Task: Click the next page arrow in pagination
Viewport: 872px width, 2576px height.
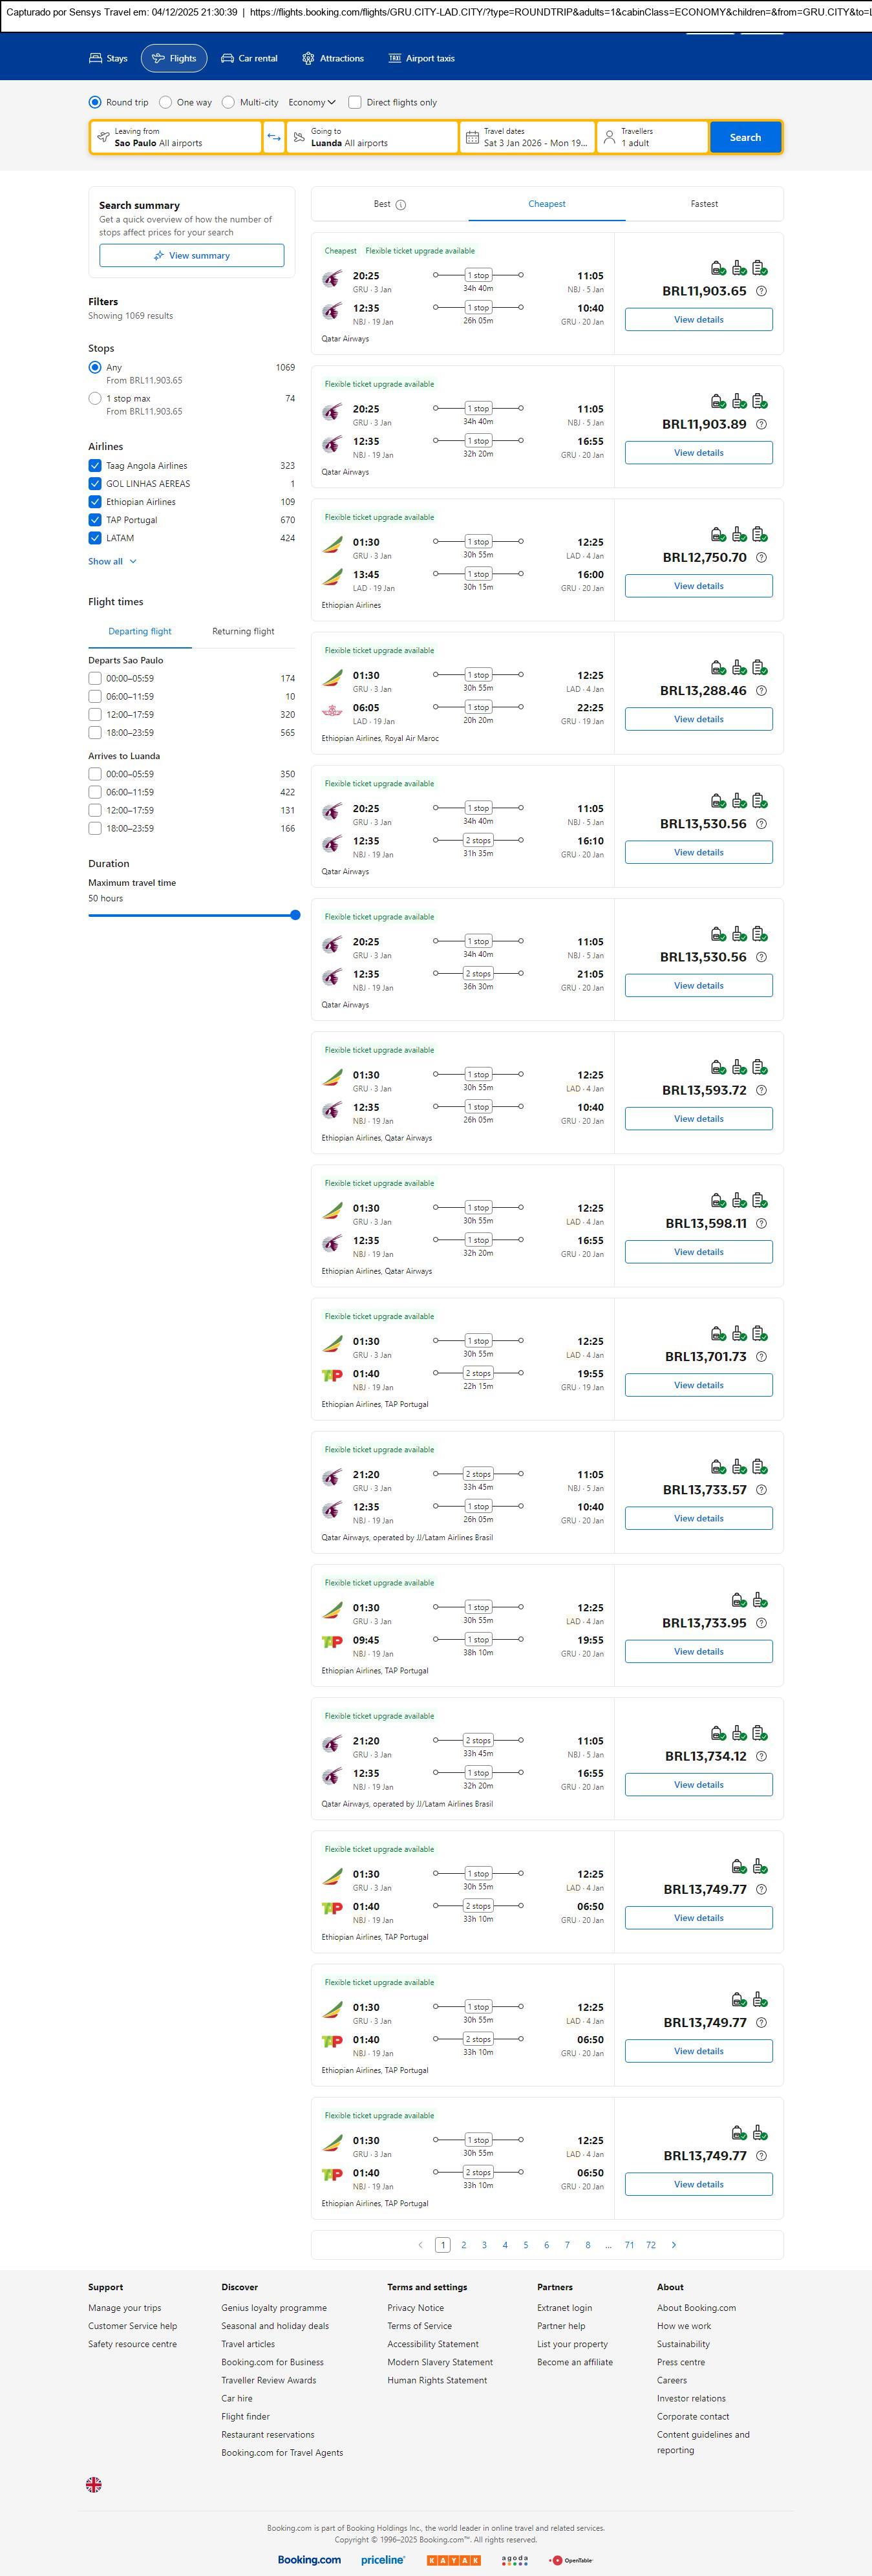Action: click(x=674, y=2245)
